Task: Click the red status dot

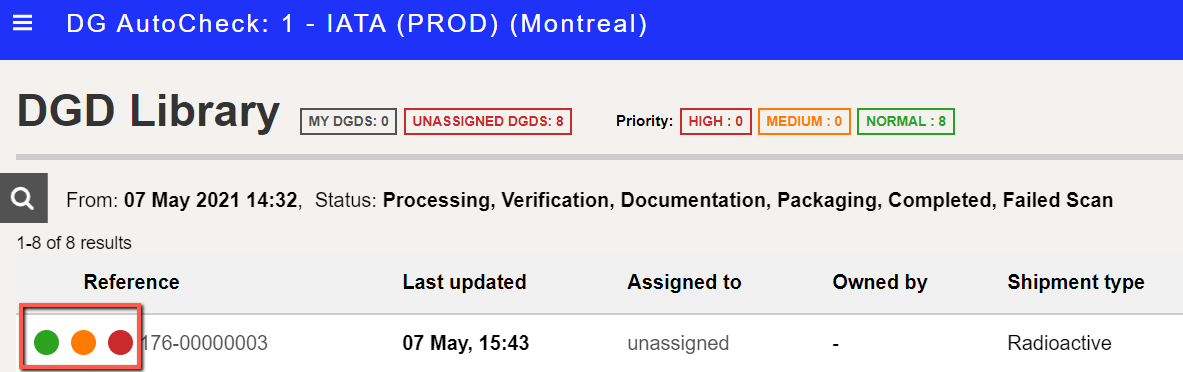Action: click(x=120, y=343)
